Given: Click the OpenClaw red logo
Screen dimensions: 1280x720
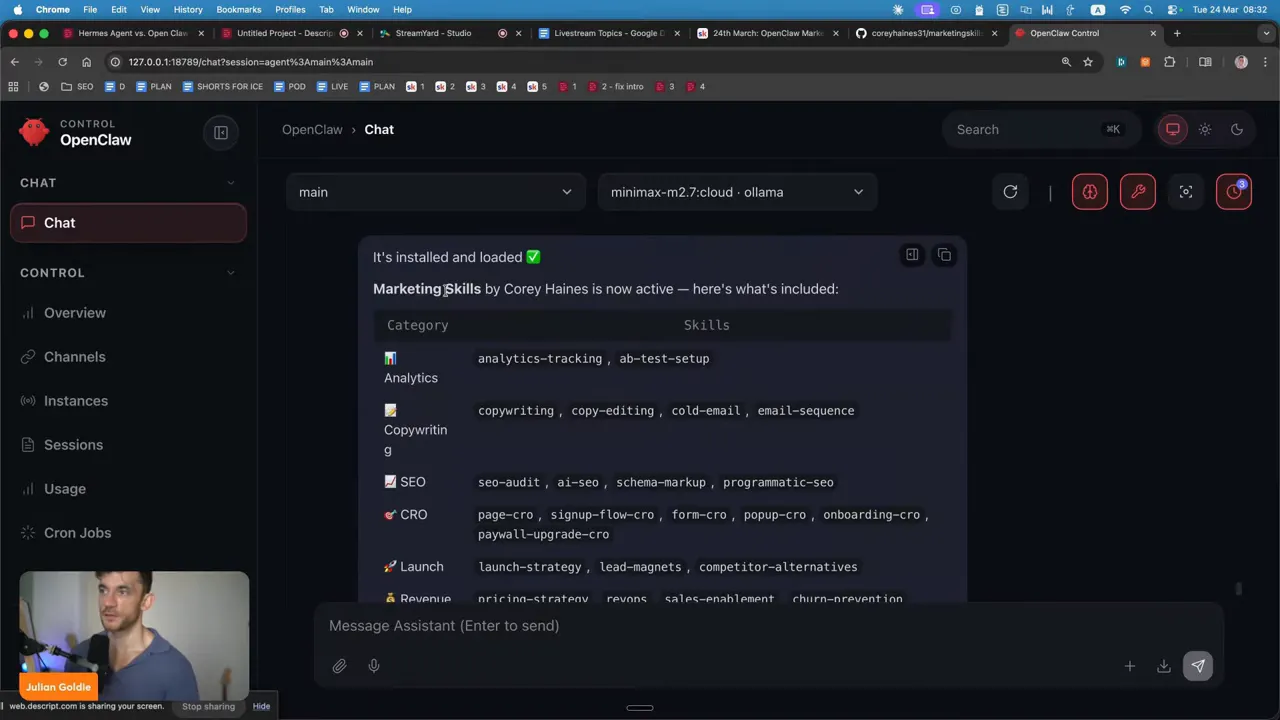Looking at the screenshot, I should click(34, 132).
